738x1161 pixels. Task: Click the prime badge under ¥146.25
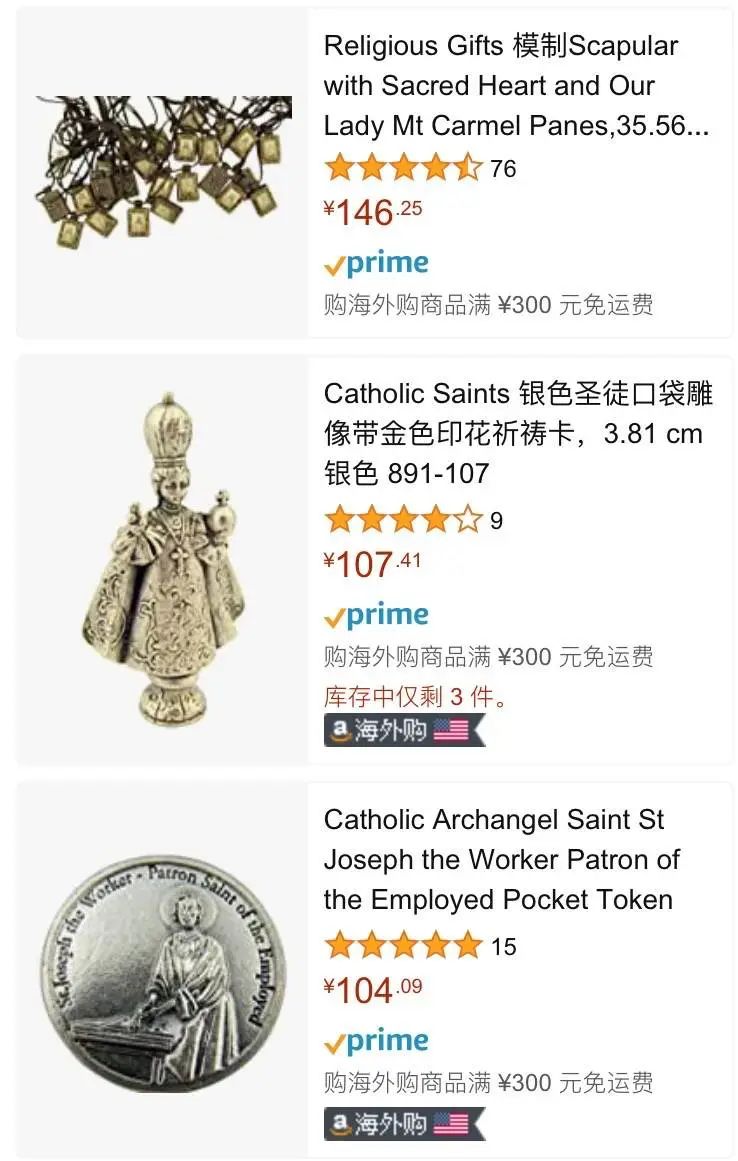(376, 264)
